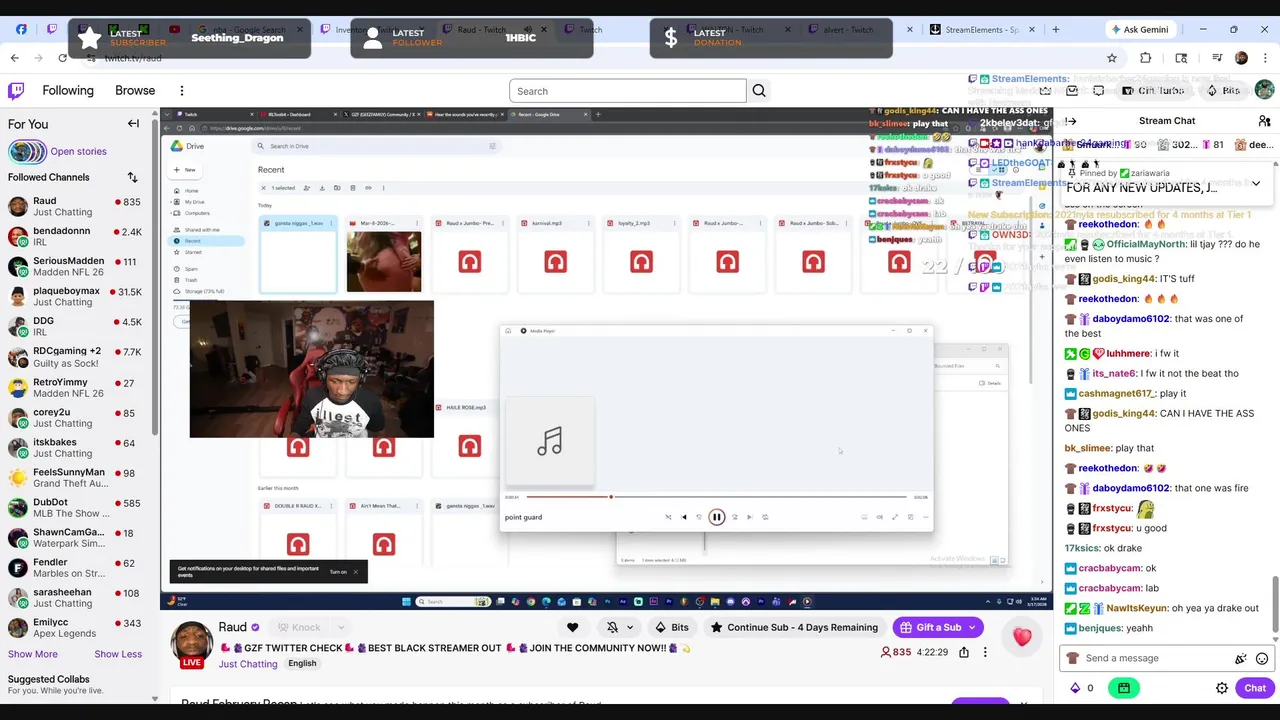This screenshot has width=1280, height=720.
Task: Click the search magnifier button
Action: click(759, 91)
